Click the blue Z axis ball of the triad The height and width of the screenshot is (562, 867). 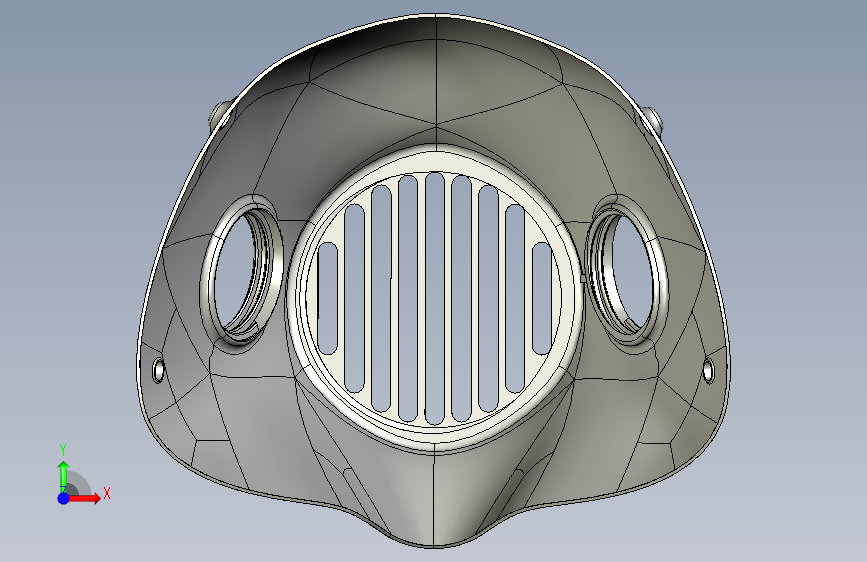[64, 498]
